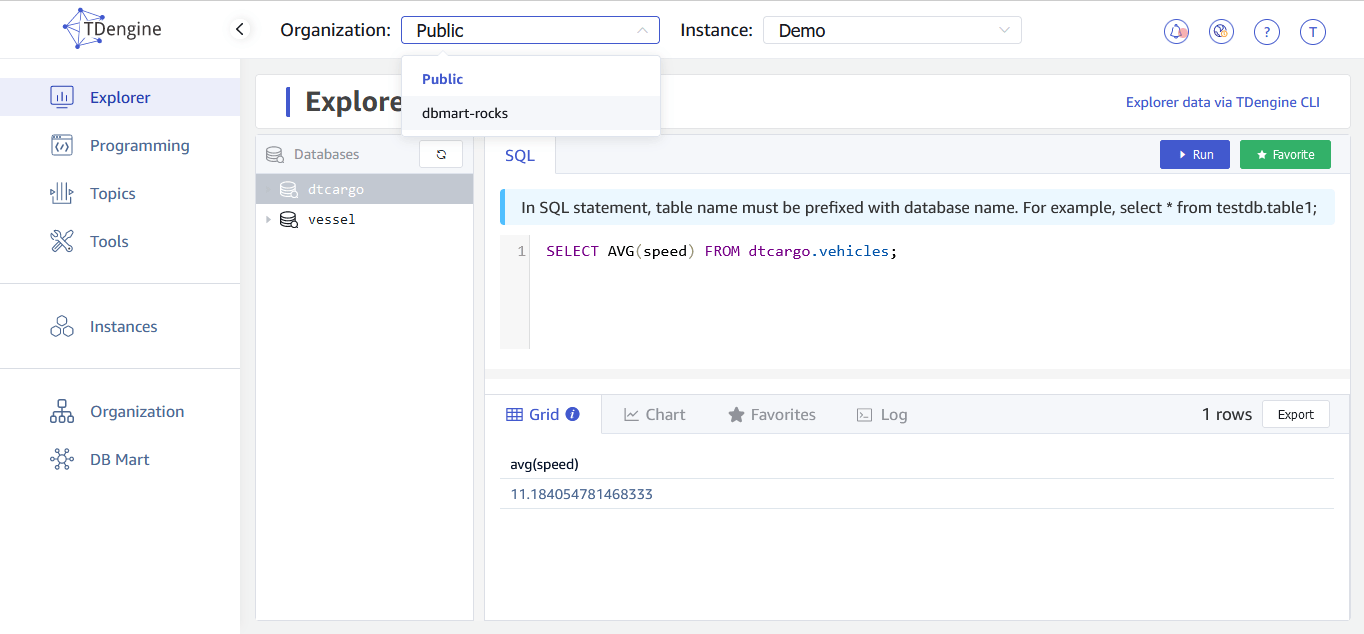This screenshot has height=634, width=1364.
Task: Expand the vessel database tree node
Action: coord(268,219)
